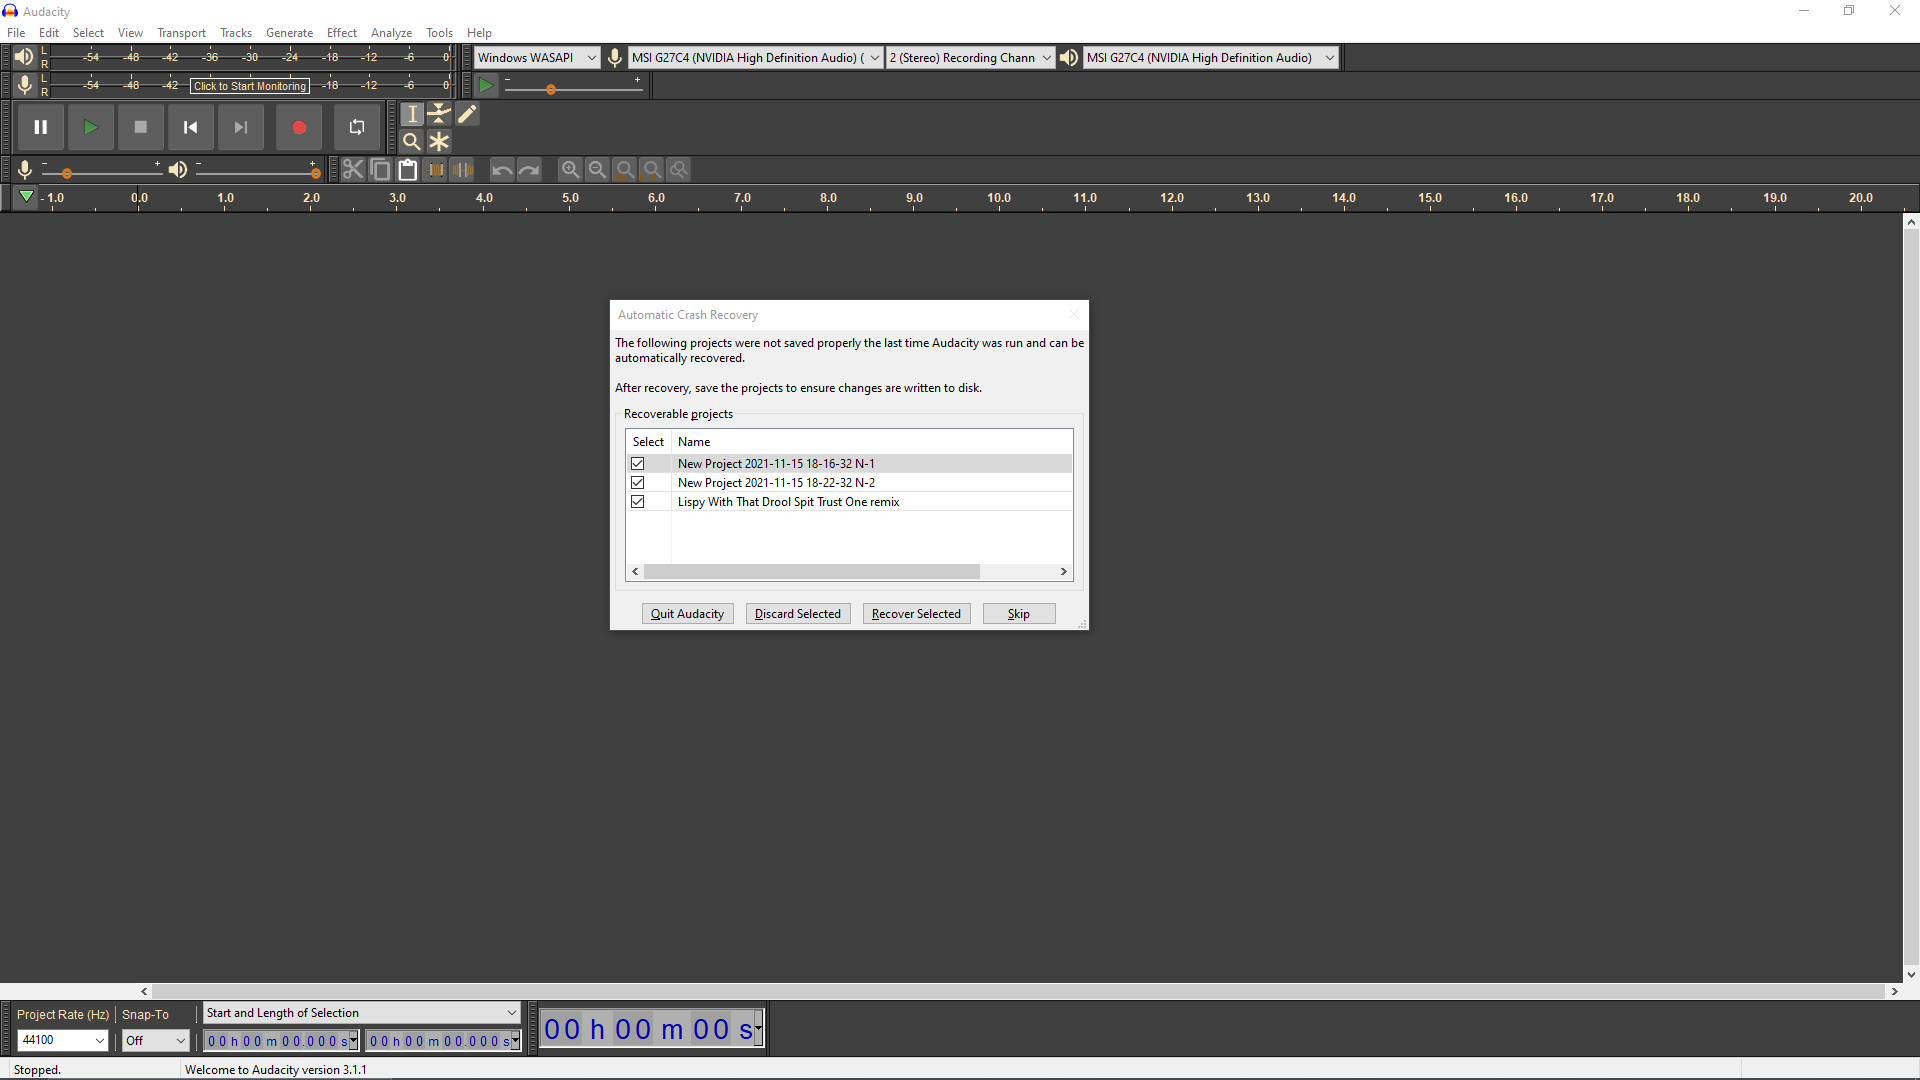Click Skip to End button
This screenshot has width=1920, height=1080.
click(240, 127)
